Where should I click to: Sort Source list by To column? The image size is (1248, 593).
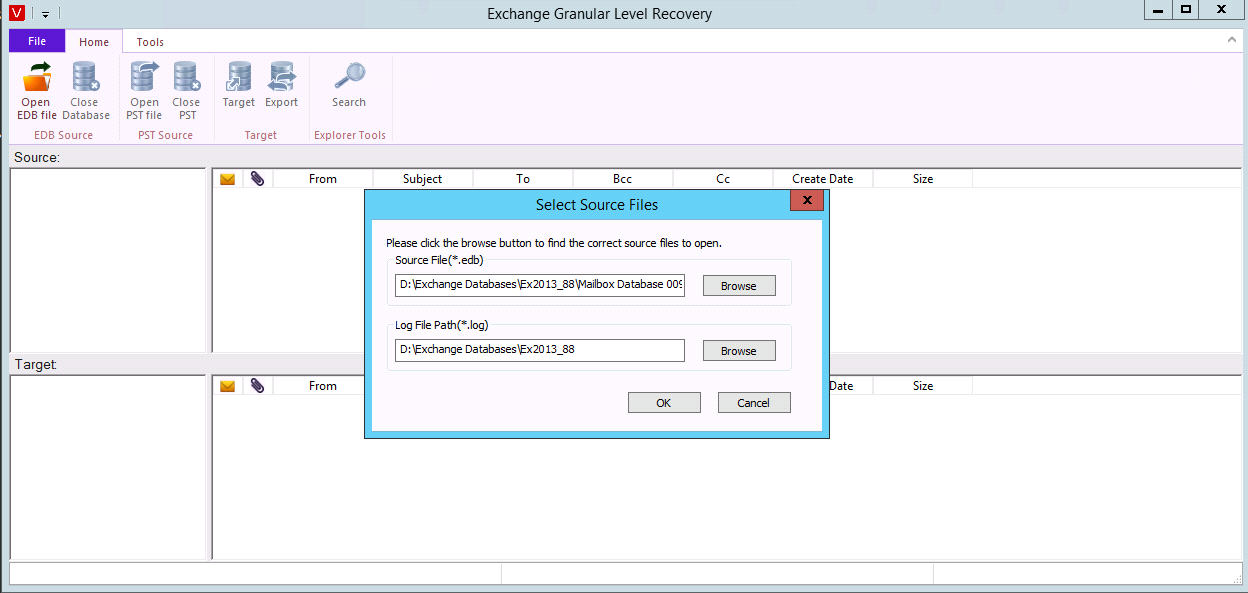pos(523,179)
